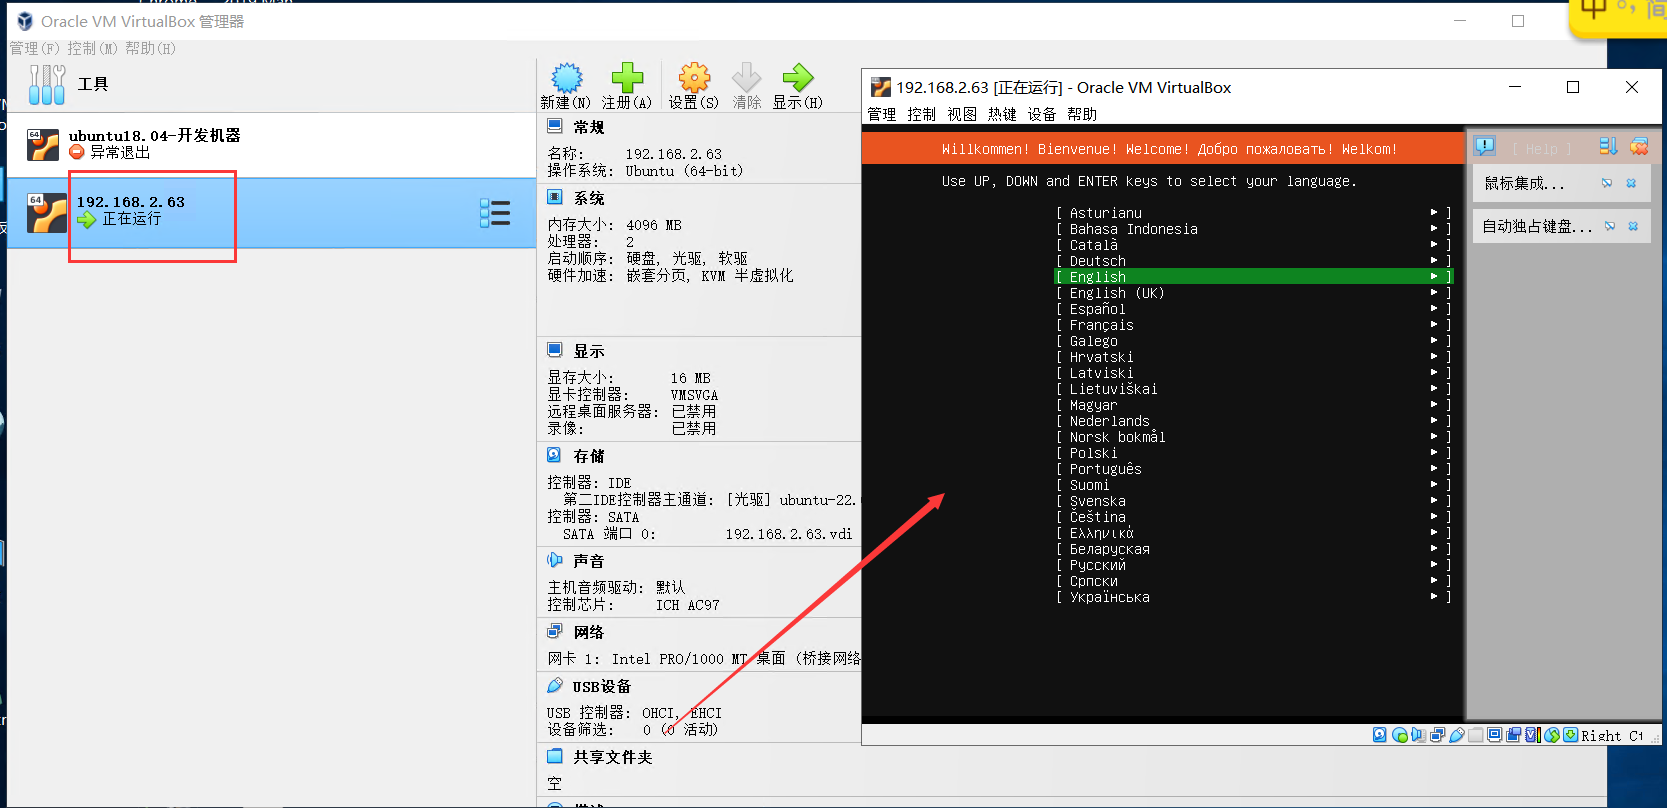
Task: Choose Русский in the language list
Action: click(x=1253, y=565)
